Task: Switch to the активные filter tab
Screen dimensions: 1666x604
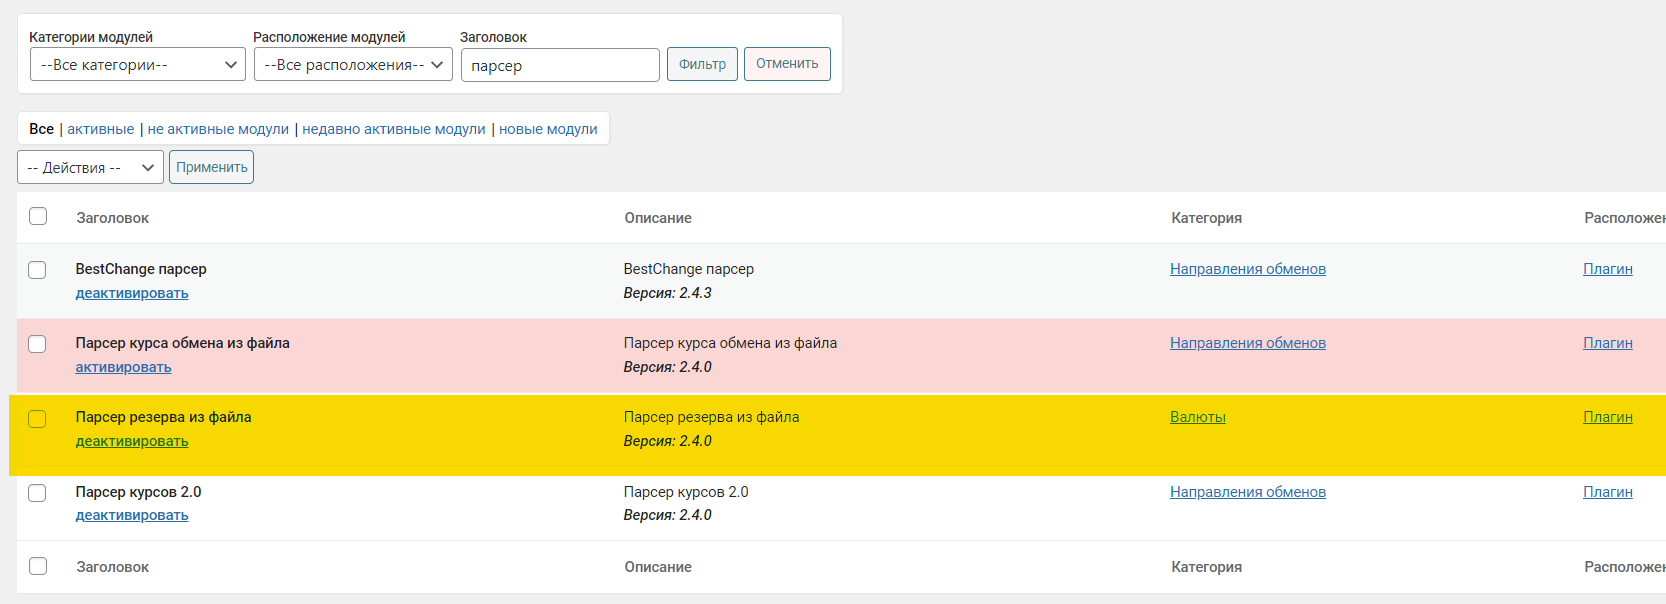Action: tap(100, 129)
